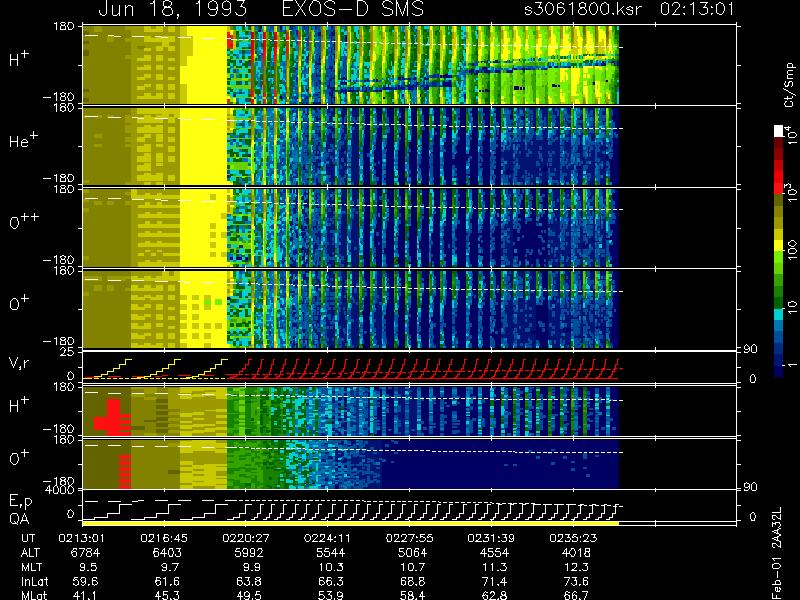Click the 'Feb-01 2AA32L' vertical stamp

[777, 553]
